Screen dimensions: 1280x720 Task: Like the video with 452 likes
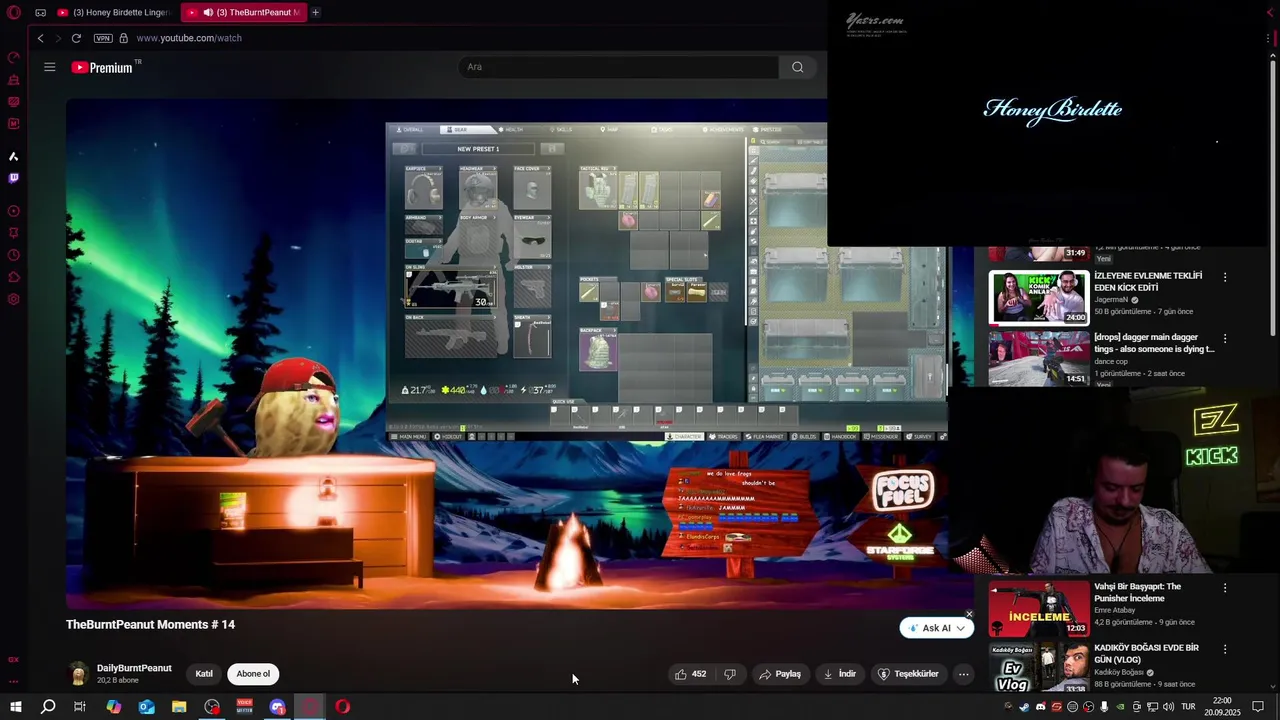point(690,674)
